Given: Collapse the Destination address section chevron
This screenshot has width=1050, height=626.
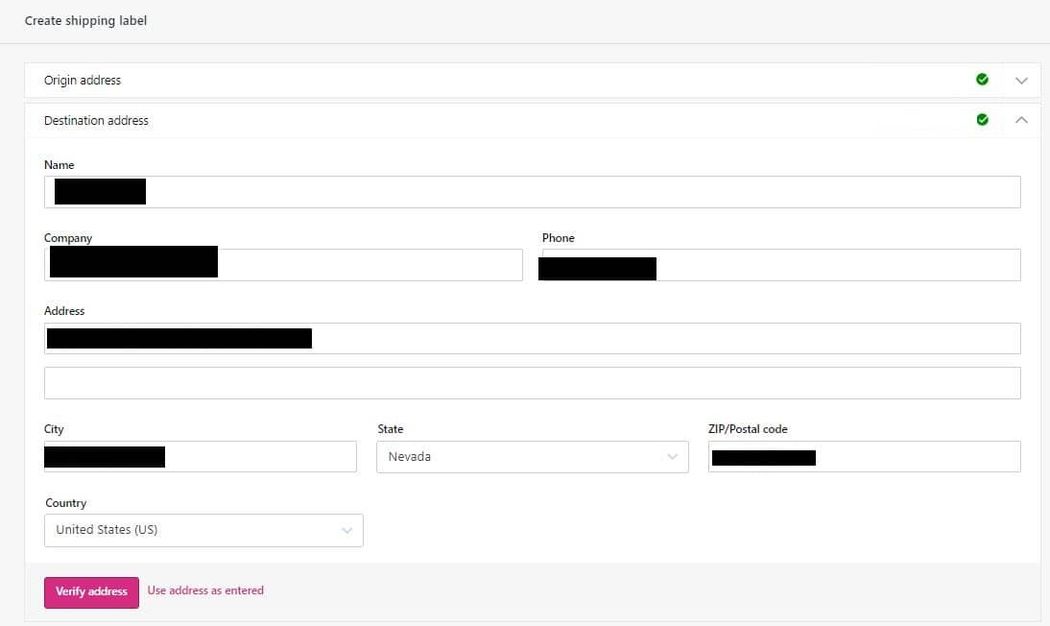Looking at the screenshot, I should coord(1021,120).
